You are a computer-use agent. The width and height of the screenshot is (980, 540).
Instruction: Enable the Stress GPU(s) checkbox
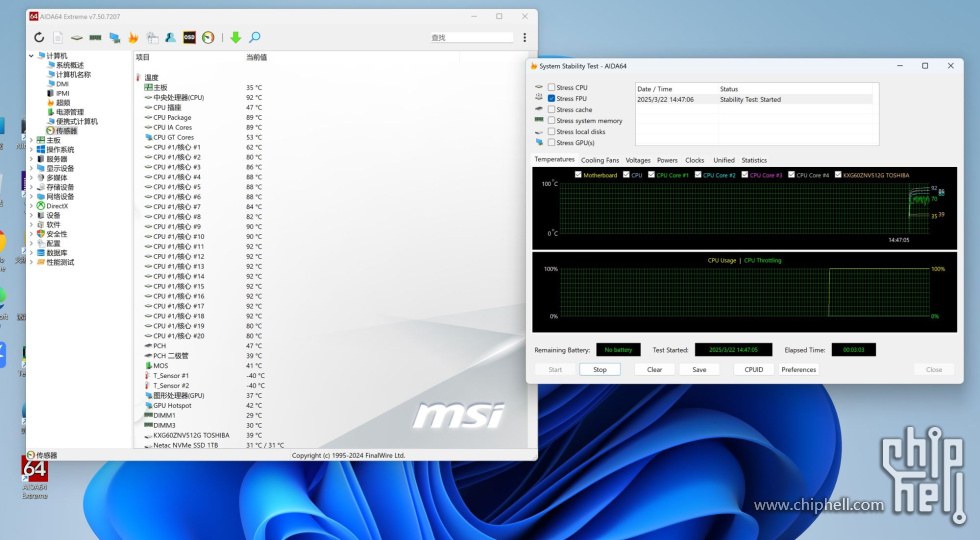[551, 142]
